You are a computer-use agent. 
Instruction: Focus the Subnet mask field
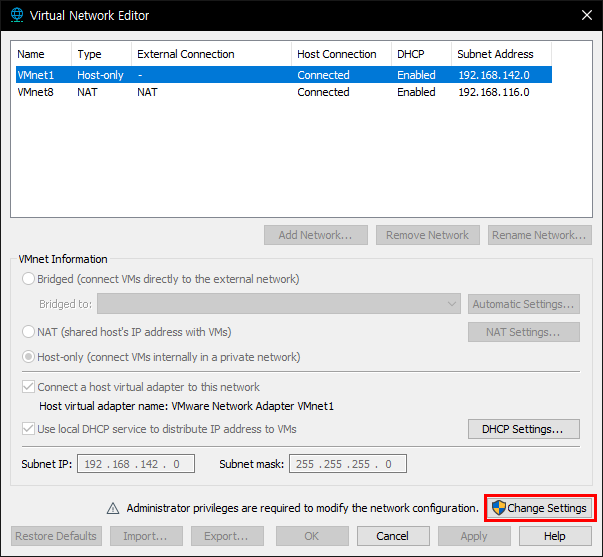348,464
